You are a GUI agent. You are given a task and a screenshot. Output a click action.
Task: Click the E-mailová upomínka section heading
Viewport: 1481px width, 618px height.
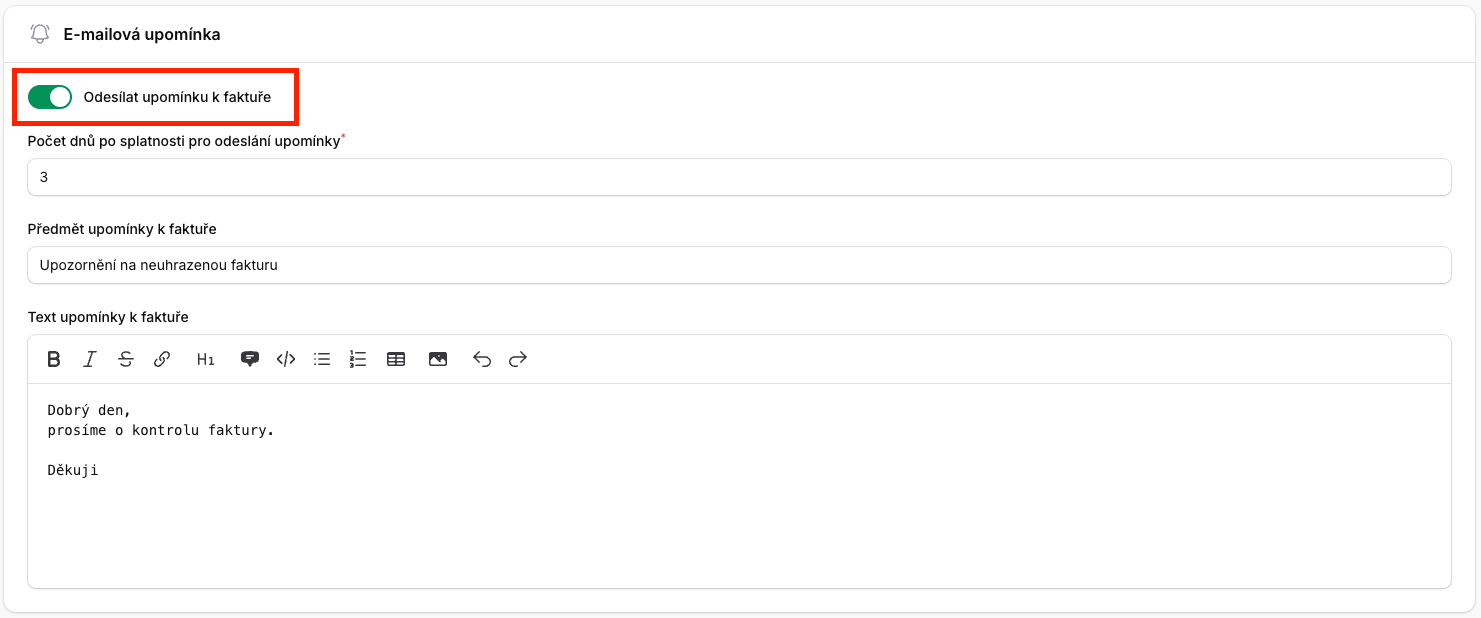142,34
